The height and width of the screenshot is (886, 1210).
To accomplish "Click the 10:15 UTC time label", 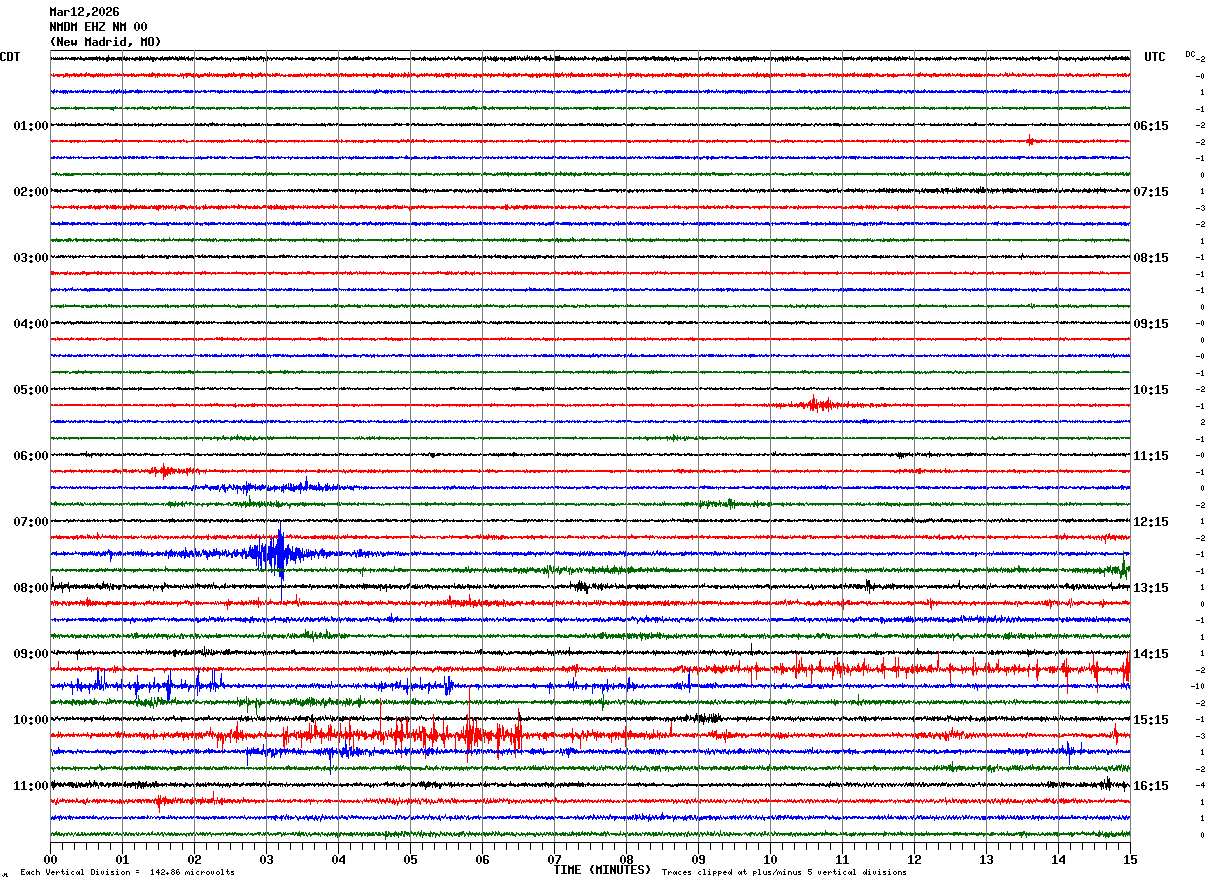I will [1151, 390].
